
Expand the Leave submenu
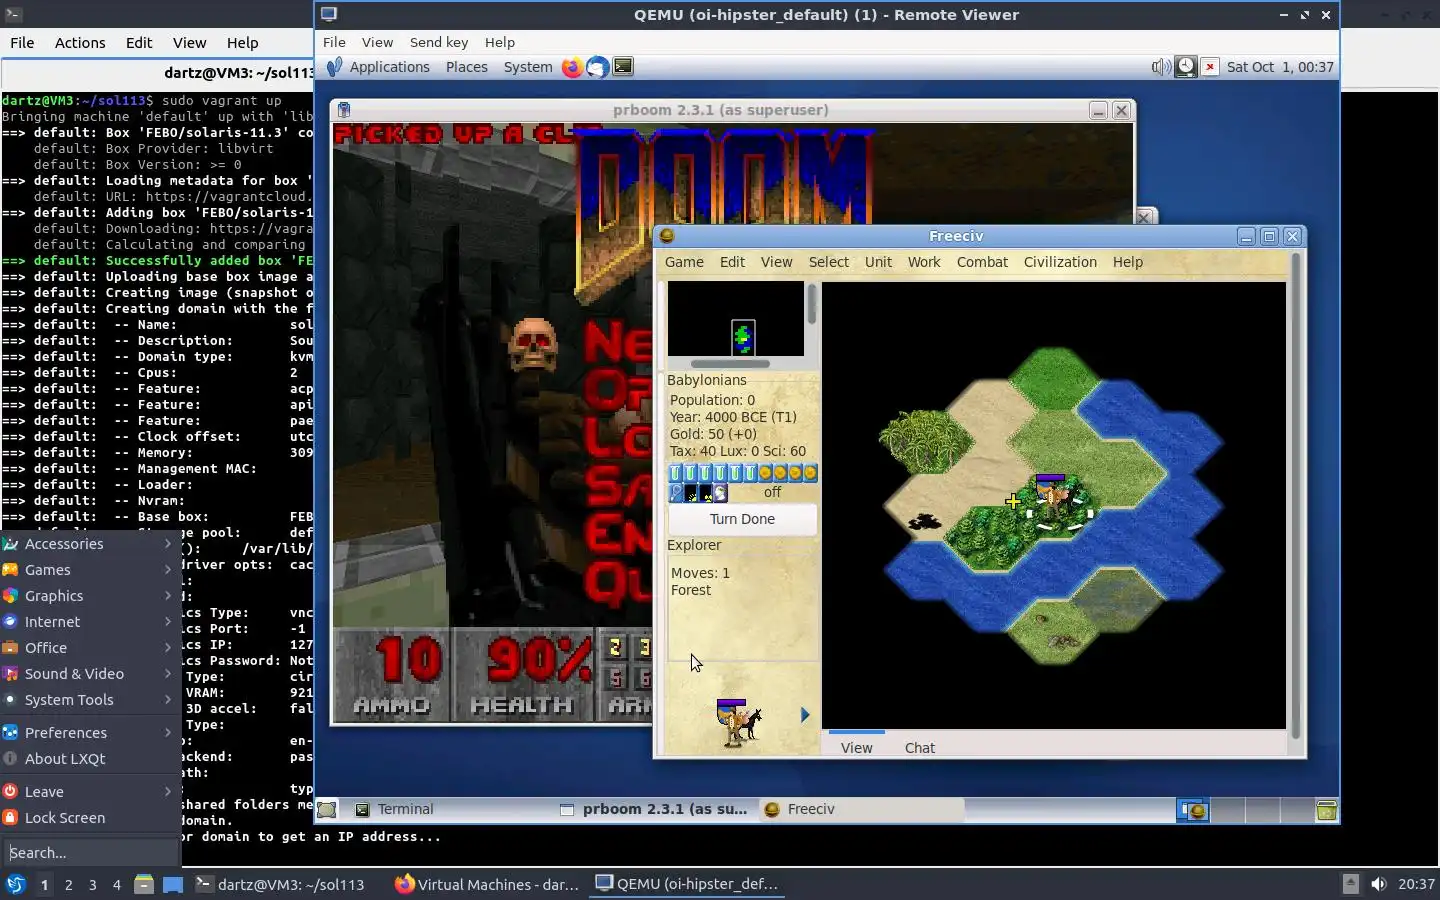[x=89, y=792]
